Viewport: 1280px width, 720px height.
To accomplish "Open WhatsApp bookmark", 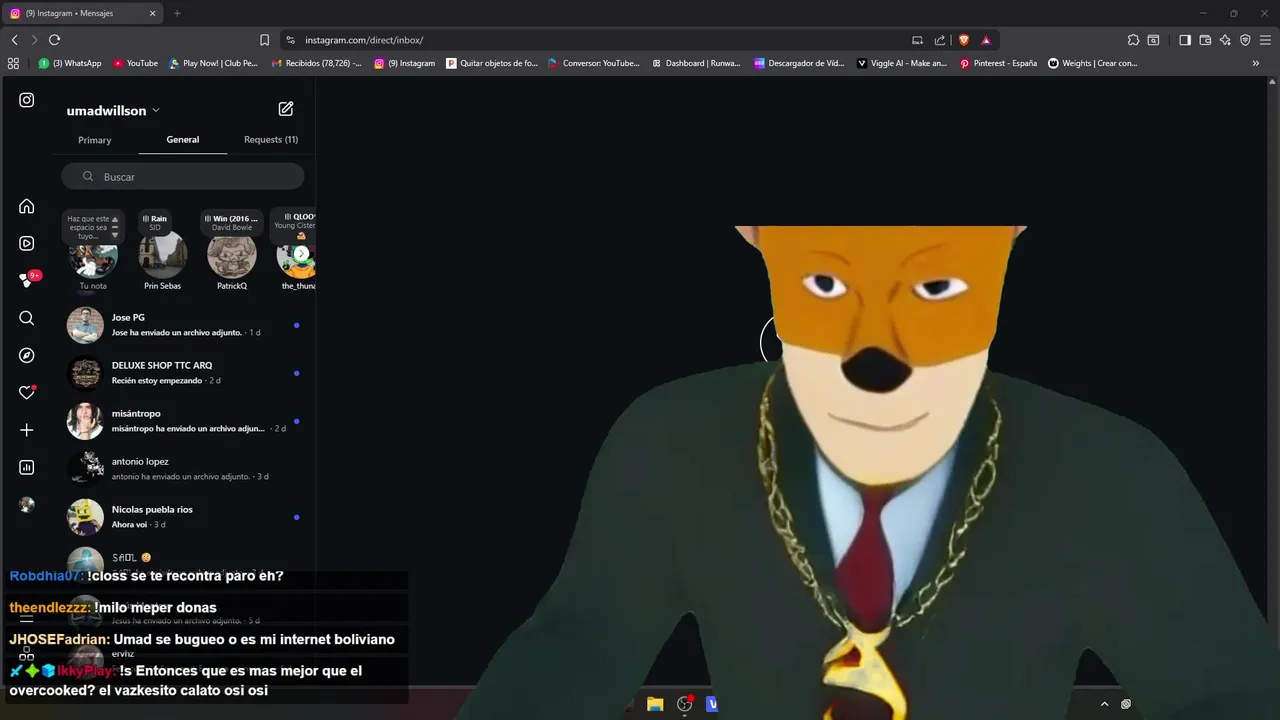I will pyautogui.click(x=70, y=63).
